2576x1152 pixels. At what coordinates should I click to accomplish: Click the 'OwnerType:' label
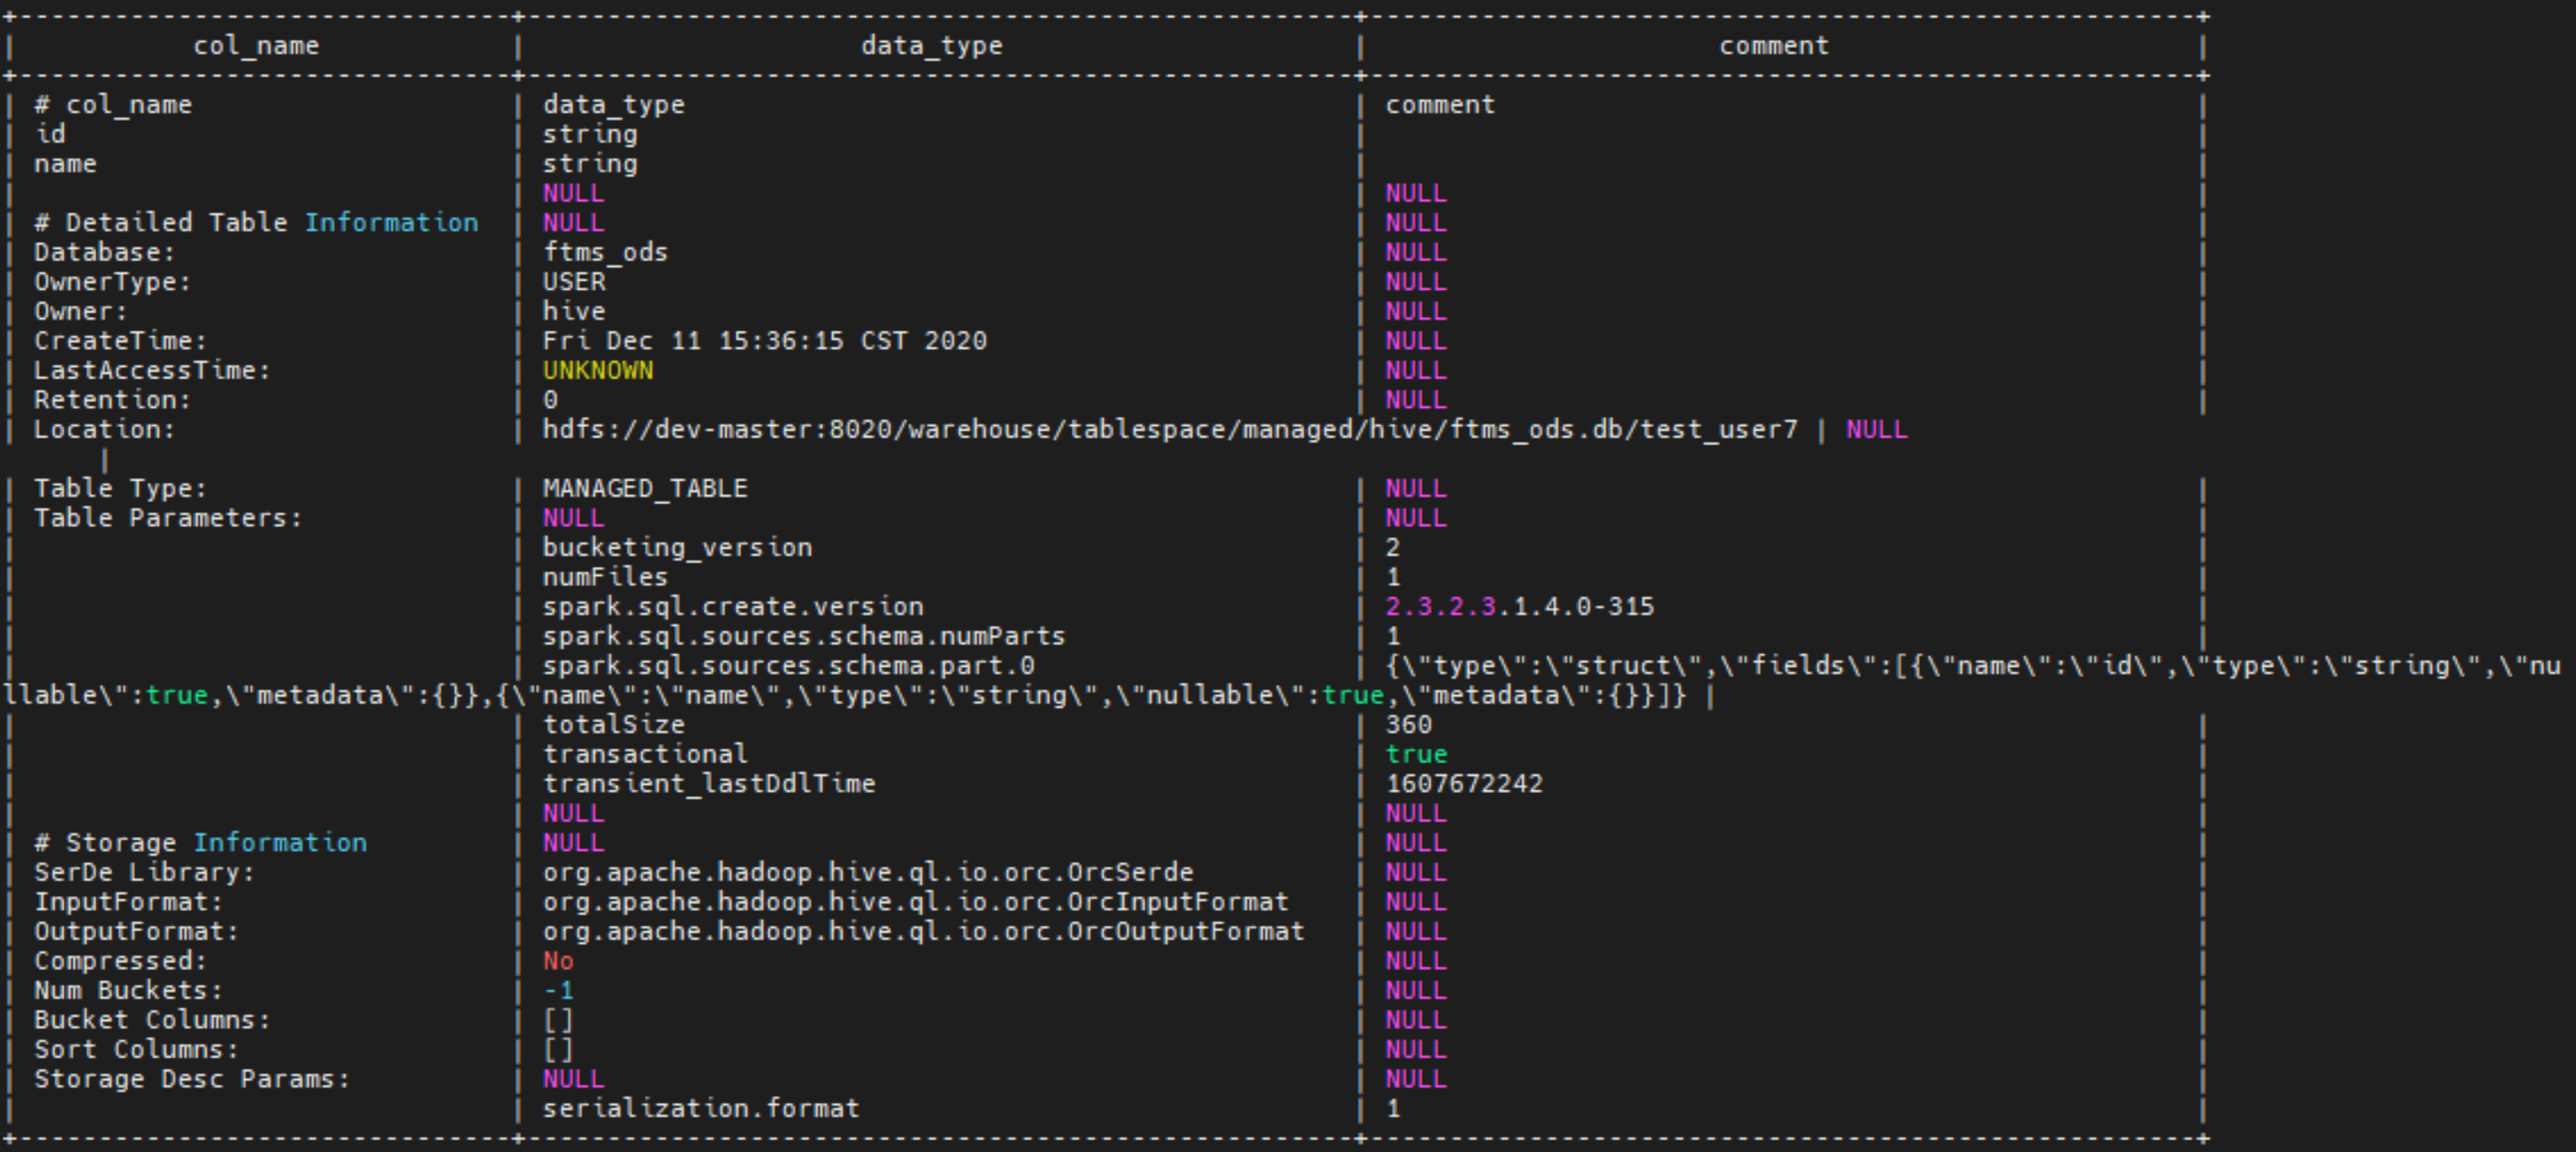point(112,282)
